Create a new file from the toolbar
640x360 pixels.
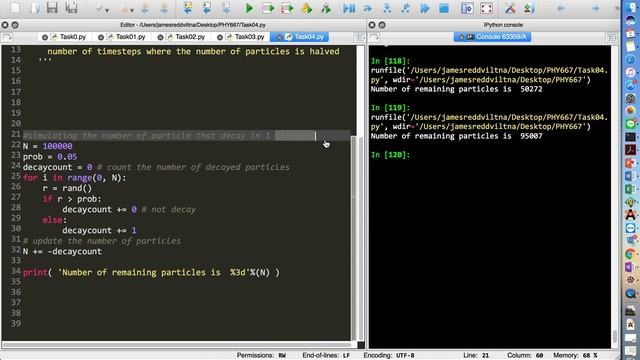click(15, 7)
